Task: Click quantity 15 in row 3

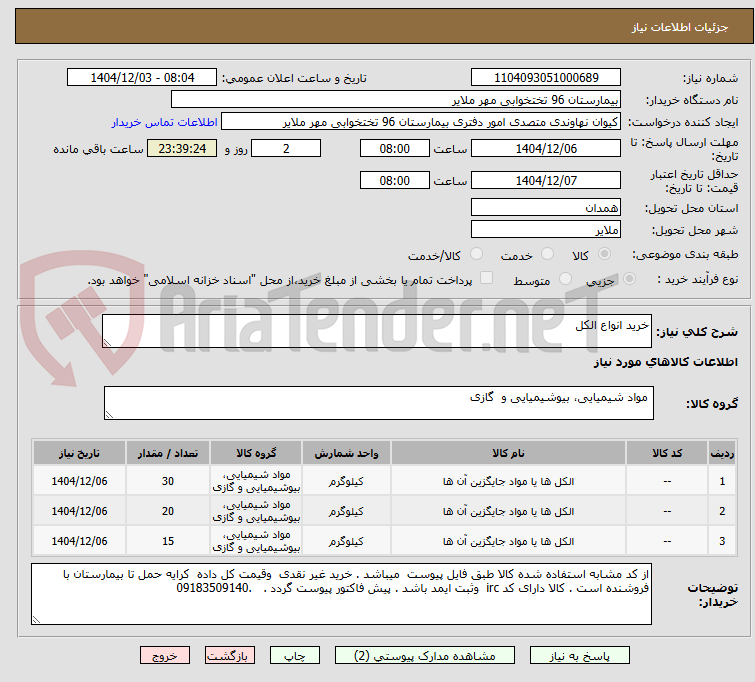Action: click(x=168, y=541)
